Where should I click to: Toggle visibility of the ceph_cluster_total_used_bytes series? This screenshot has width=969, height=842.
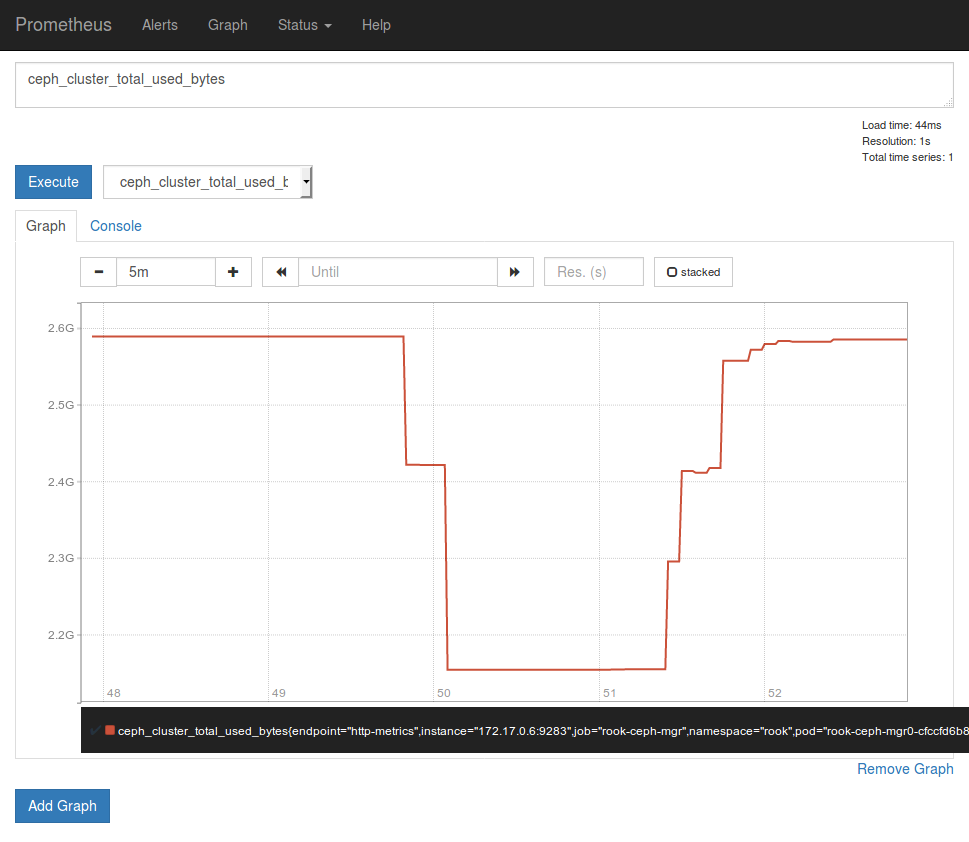(93, 731)
